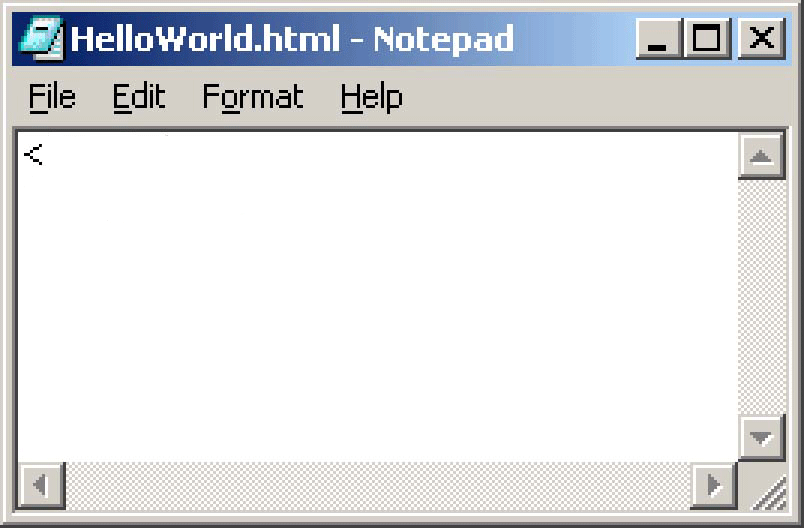This screenshot has height=528, width=804.
Task: Open the File menu
Action: [x=52, y=97]
